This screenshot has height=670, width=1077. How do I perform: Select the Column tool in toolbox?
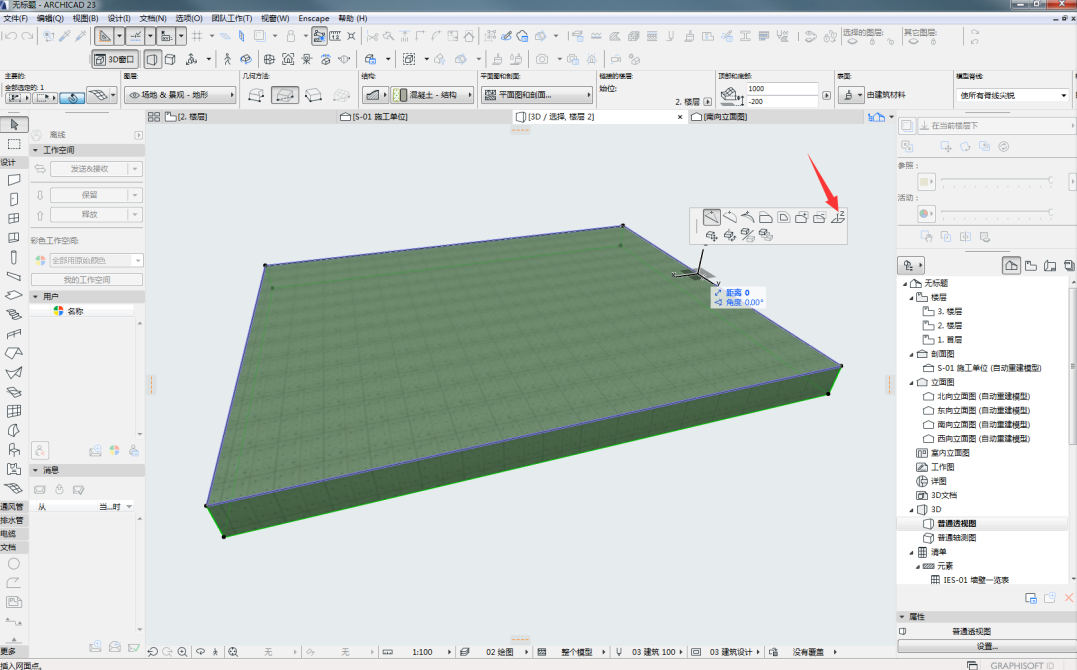(14, 257)
